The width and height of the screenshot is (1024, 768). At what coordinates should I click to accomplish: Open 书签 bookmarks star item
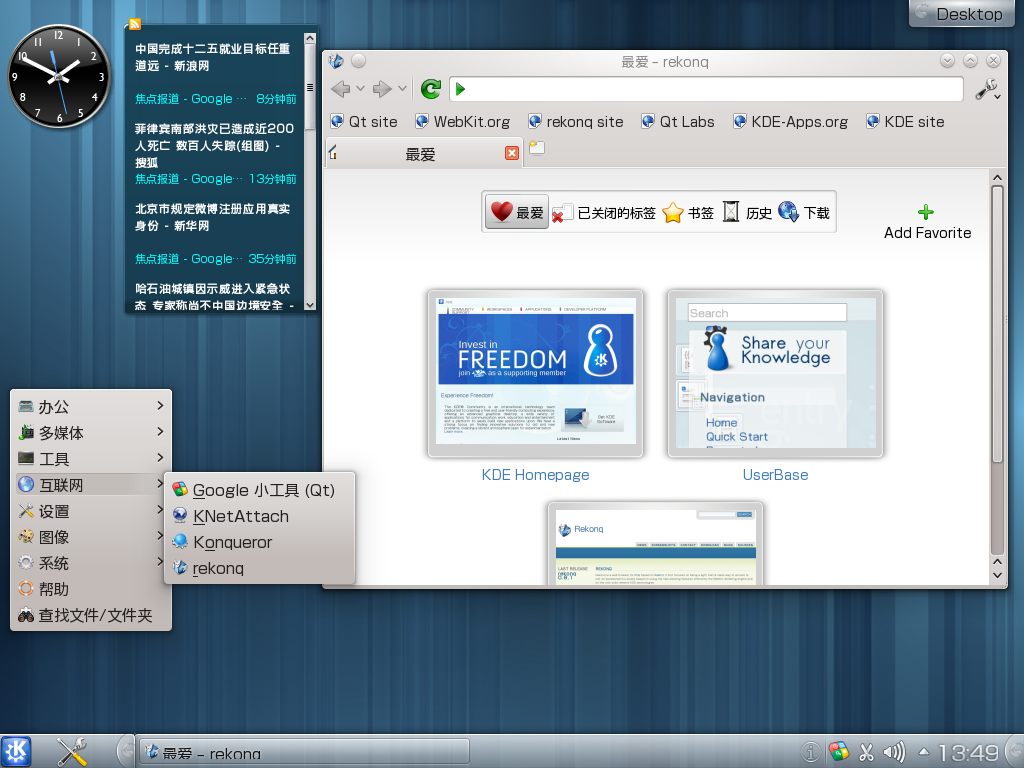[x=688, y=213]
